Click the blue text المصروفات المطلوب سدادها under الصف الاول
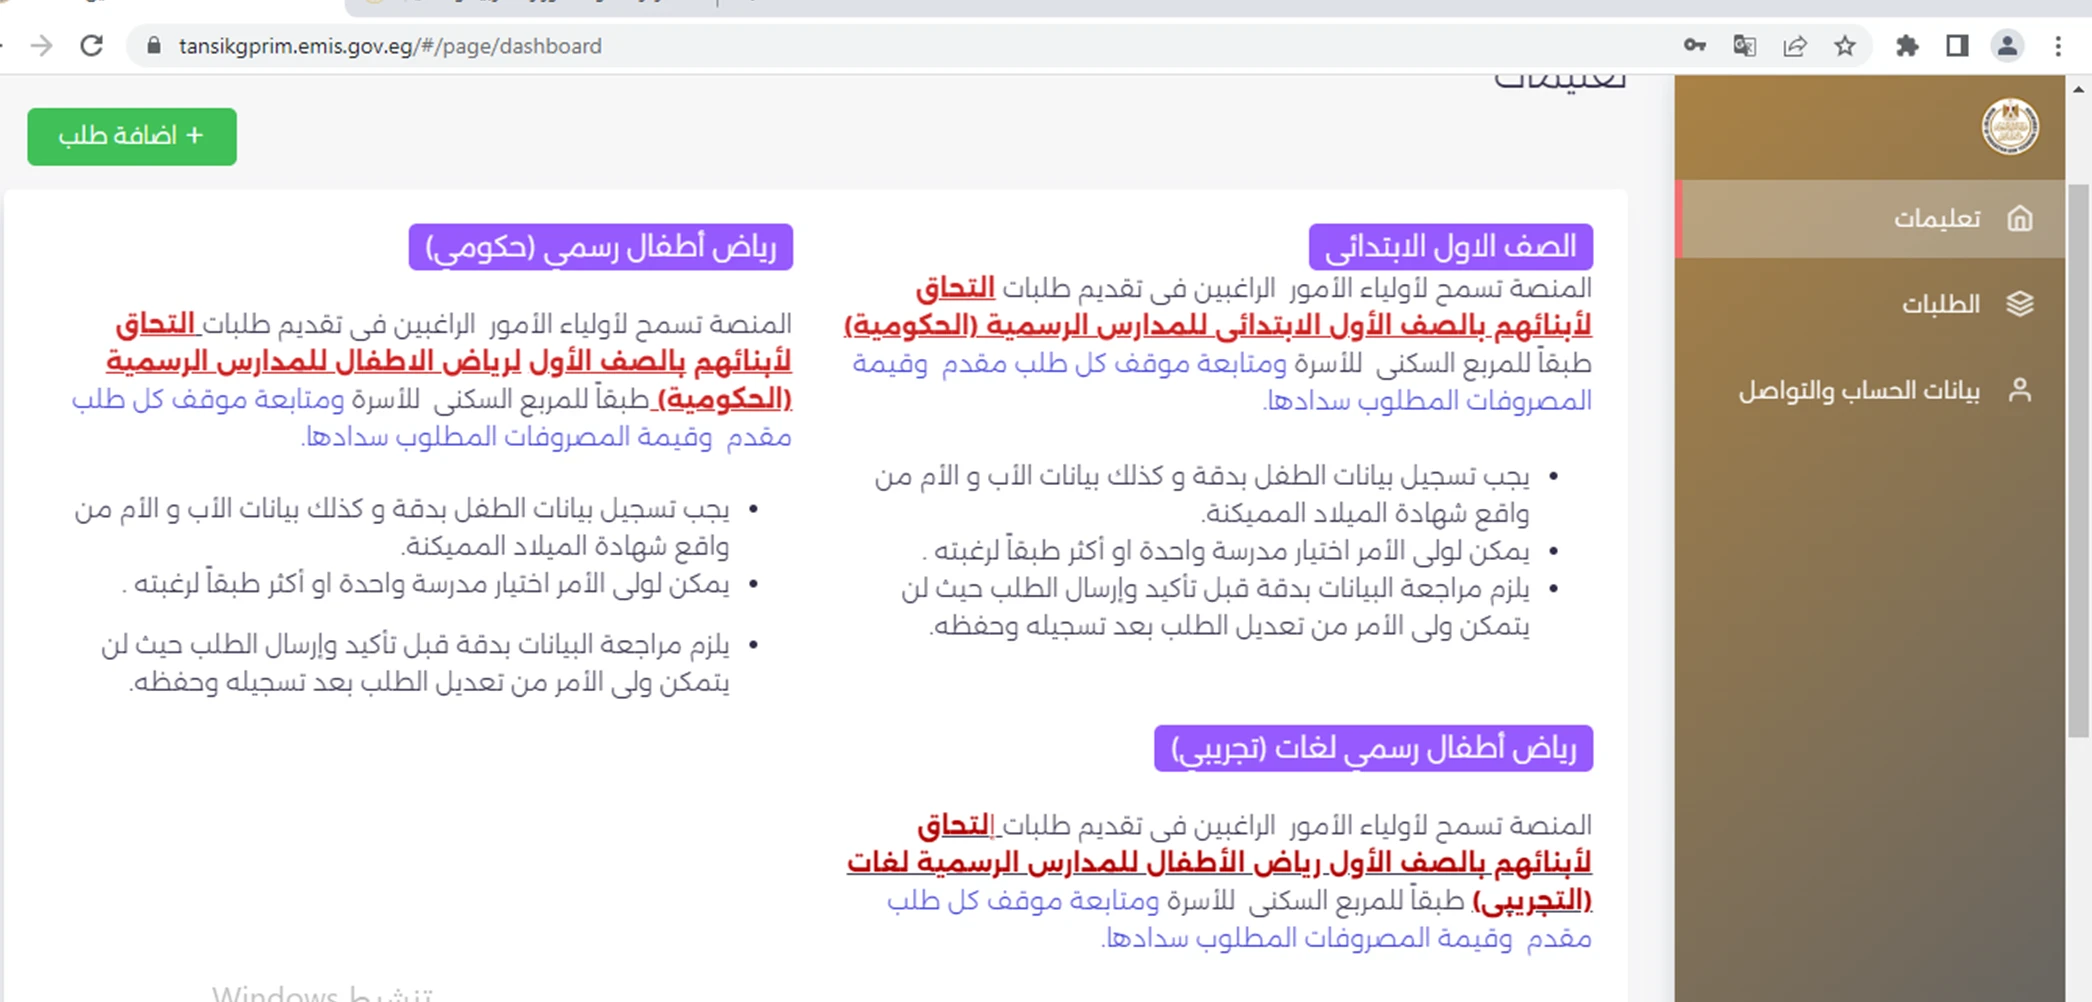 1427,401
